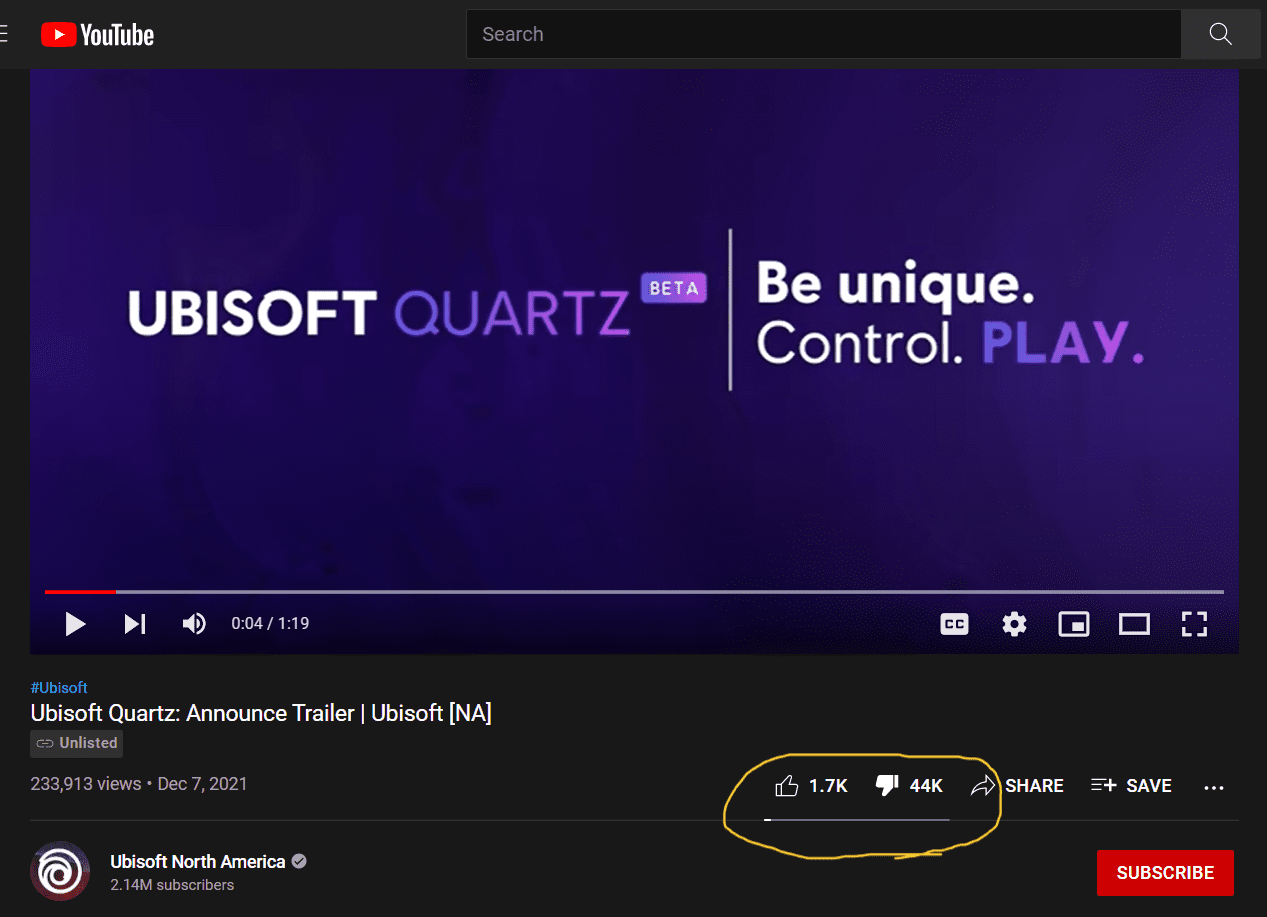Share the video
1267x917 pixels.
click(x=1017, y=786)
